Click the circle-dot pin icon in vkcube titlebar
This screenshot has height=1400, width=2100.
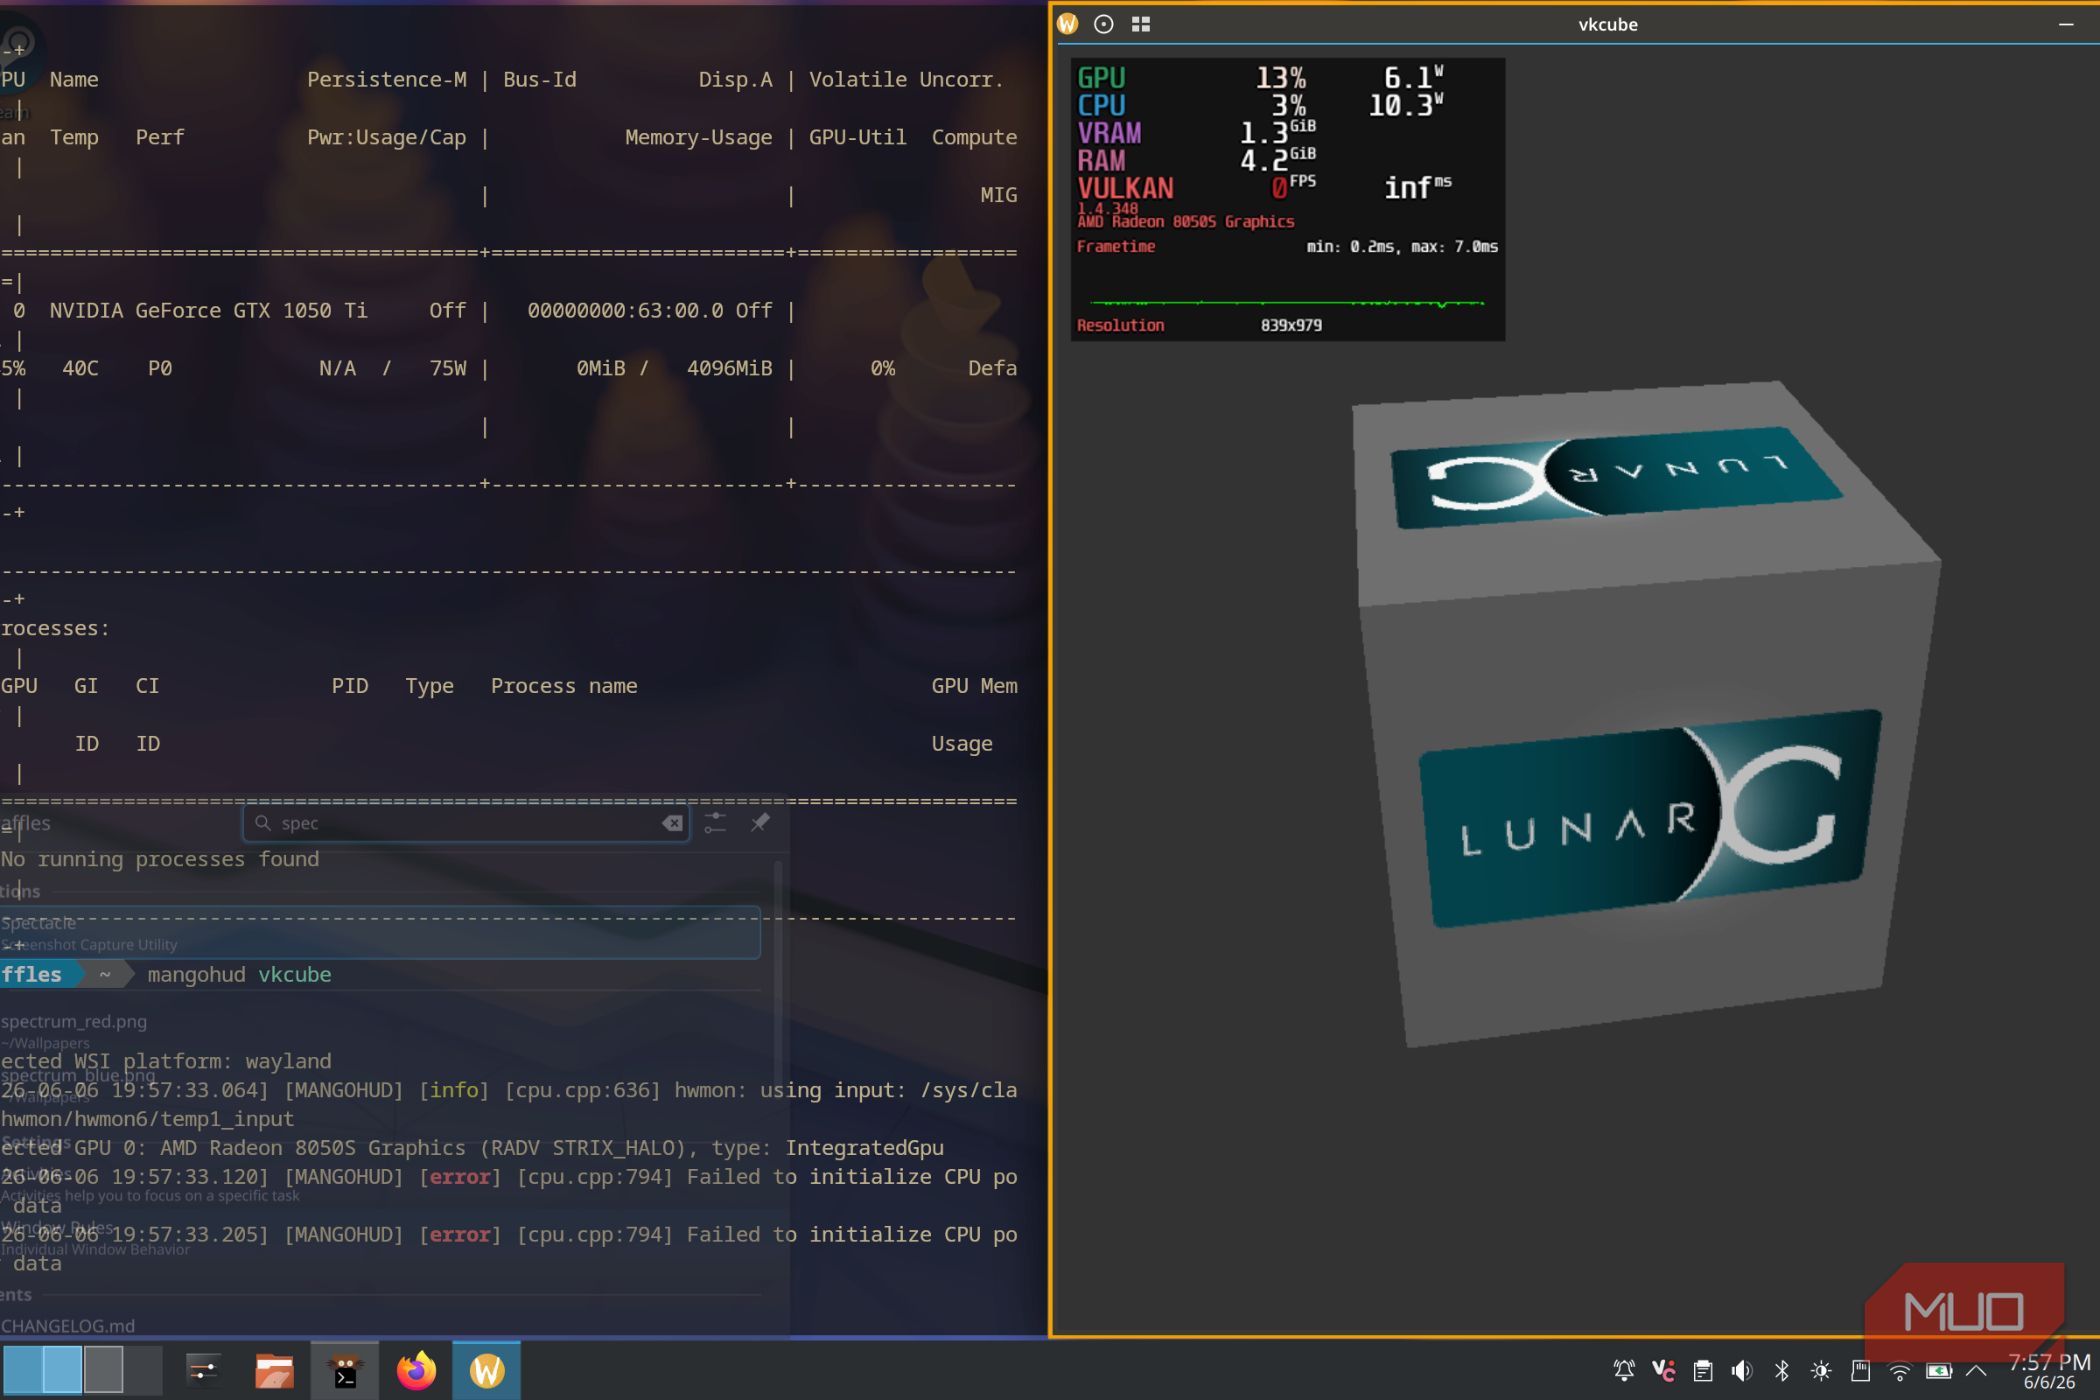tap(1104, 24)
